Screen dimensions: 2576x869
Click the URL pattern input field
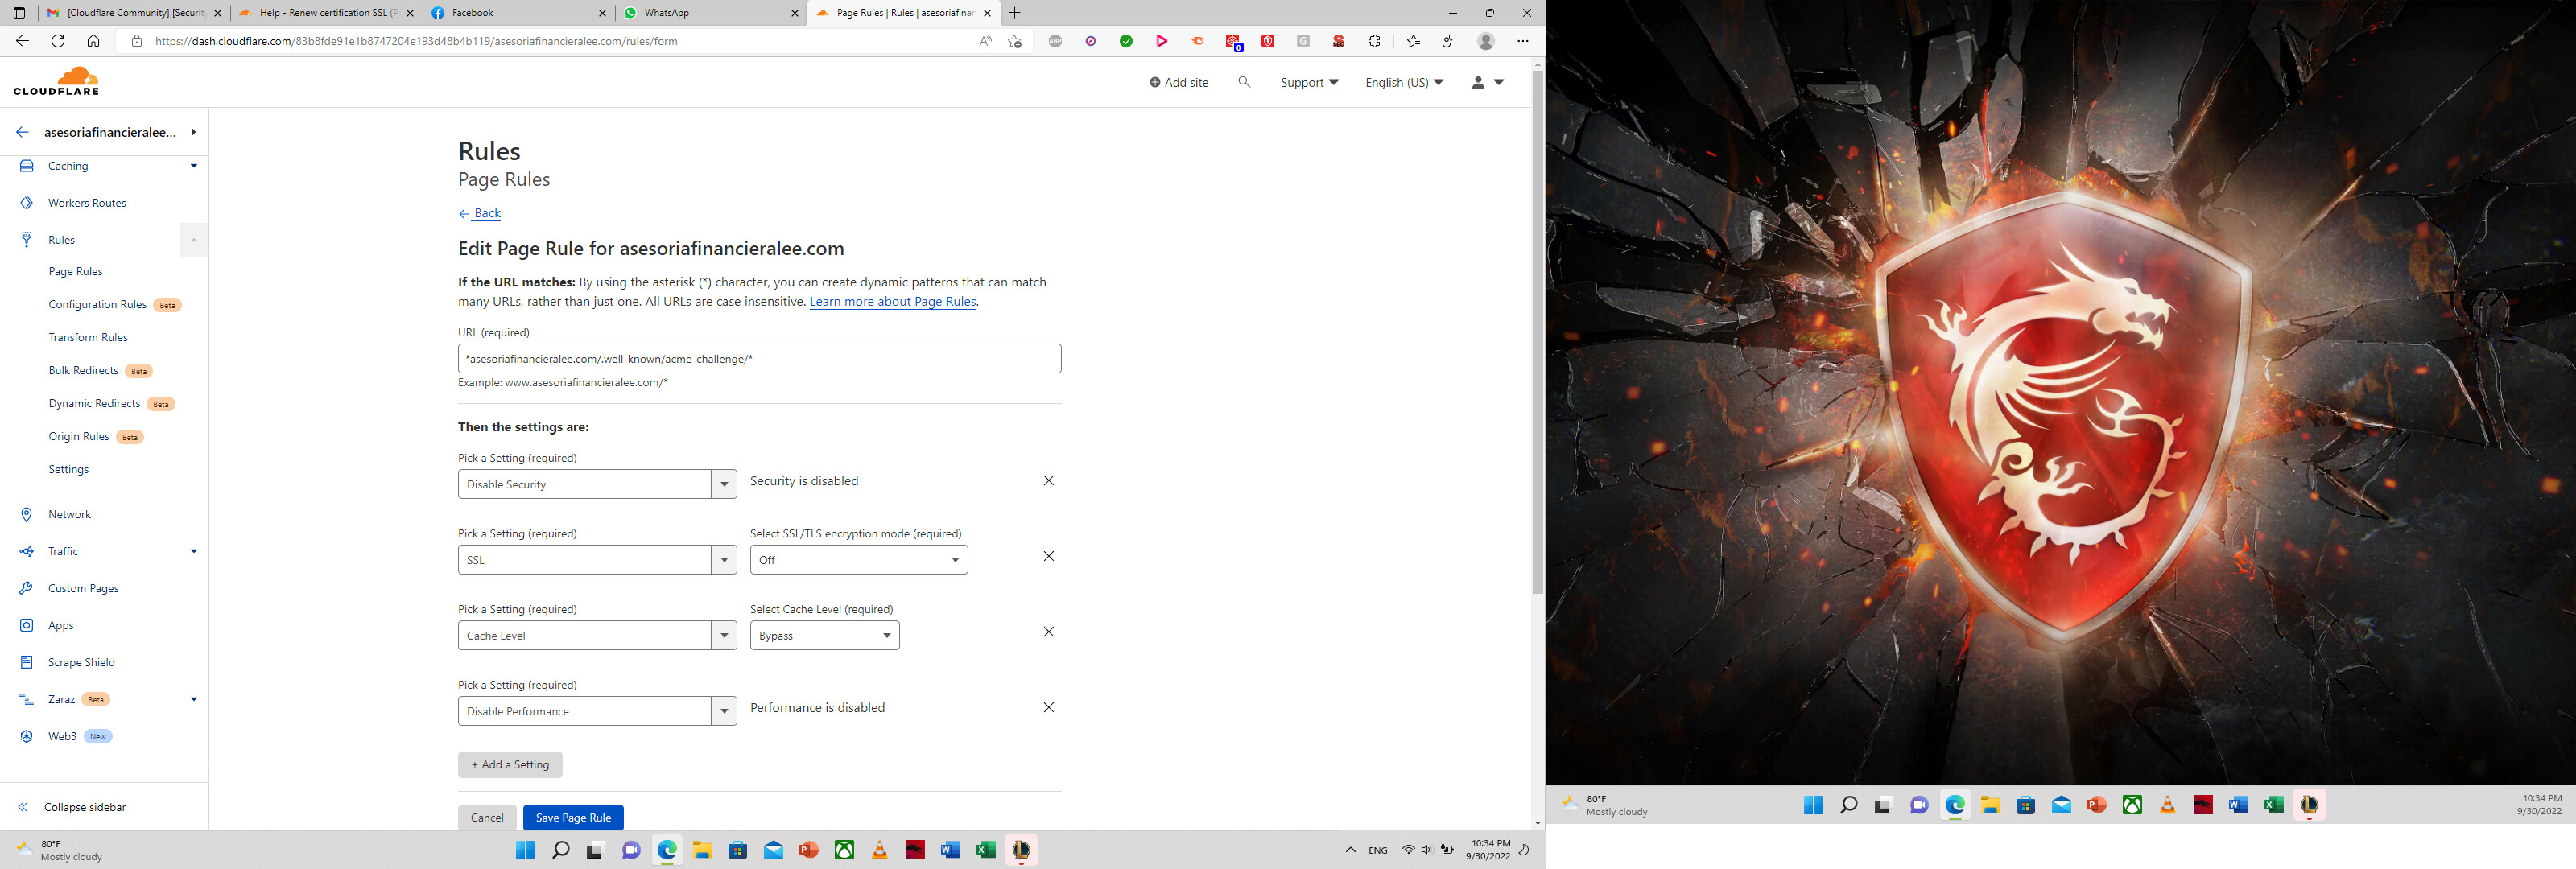click(759, 359)
